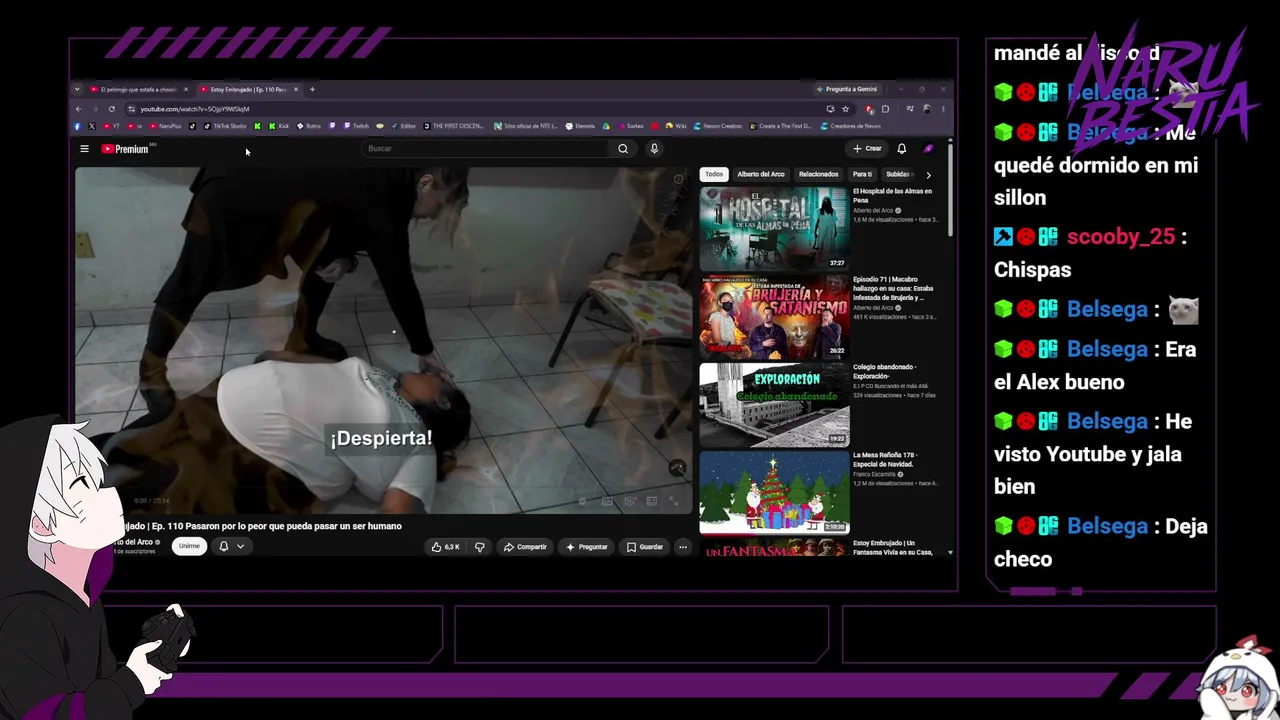Open more actions ellipsis under video

683,547
